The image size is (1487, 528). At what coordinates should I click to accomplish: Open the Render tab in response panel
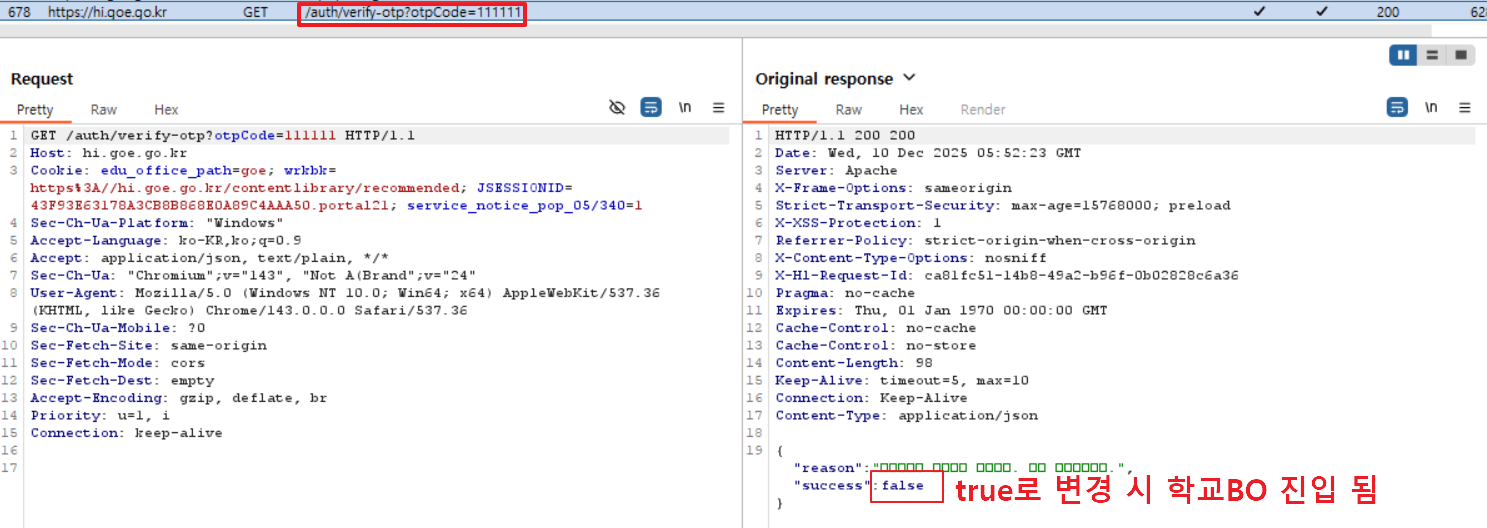click(x=983, y=110)
